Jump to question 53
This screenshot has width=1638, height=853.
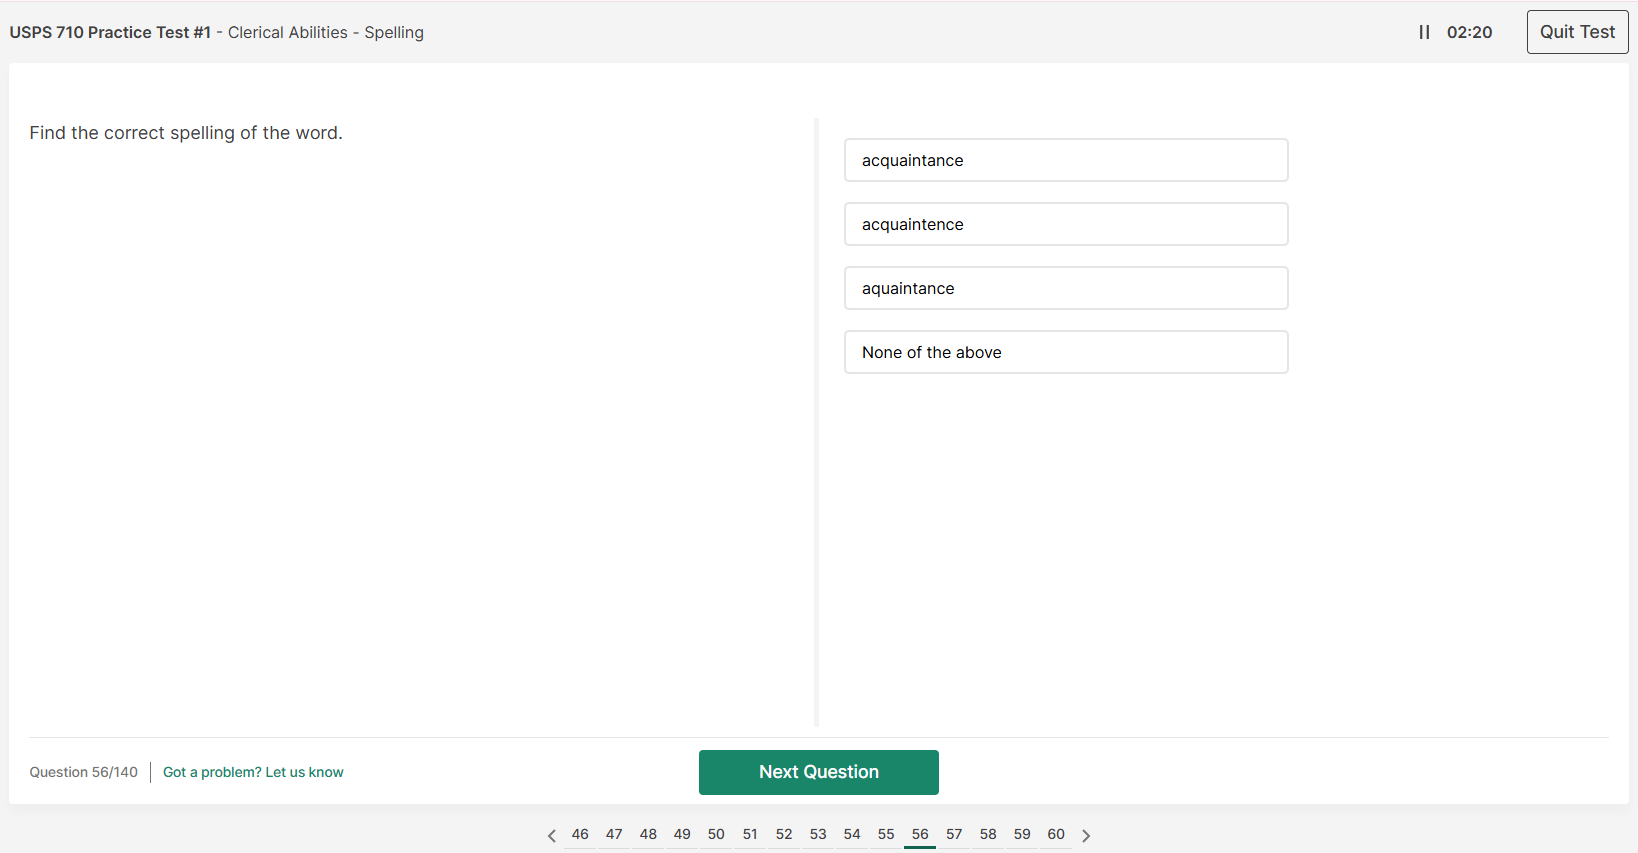(x=818, y=834)
